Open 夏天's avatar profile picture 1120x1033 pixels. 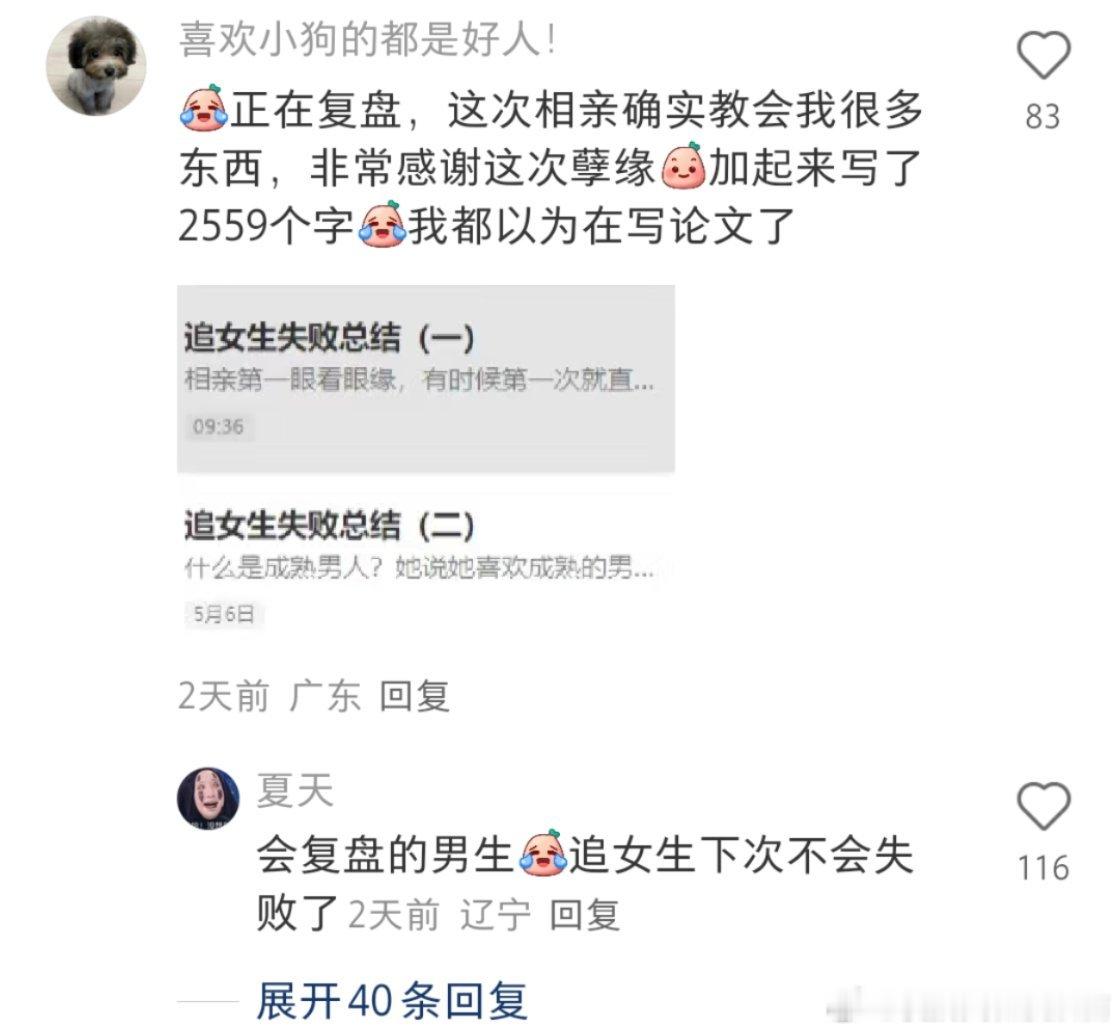(209, 799)
